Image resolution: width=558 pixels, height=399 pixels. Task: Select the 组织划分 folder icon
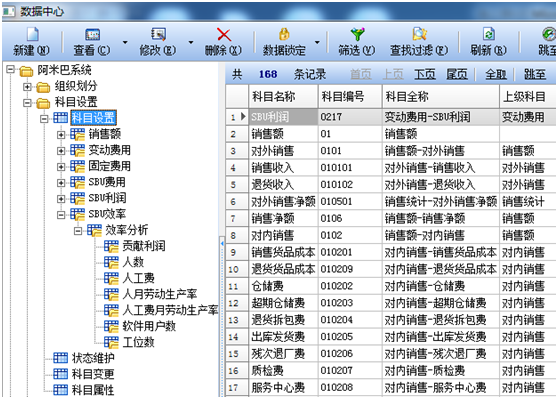(x=43, y=86)
